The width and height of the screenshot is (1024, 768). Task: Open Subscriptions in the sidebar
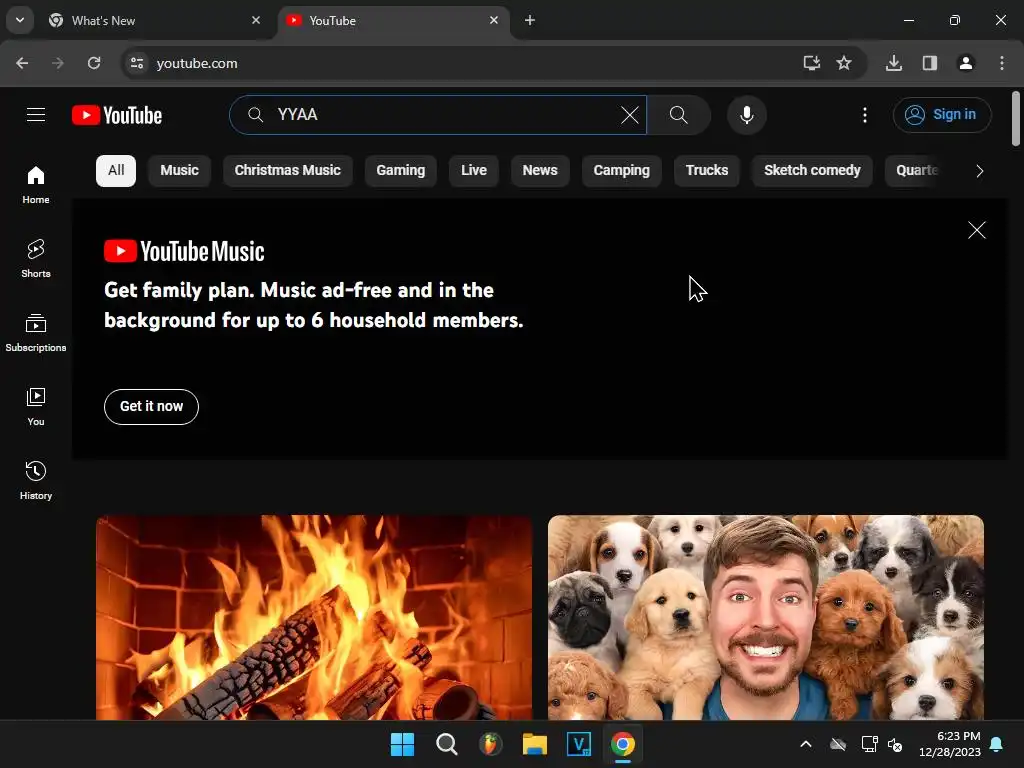tap(36, 332)
